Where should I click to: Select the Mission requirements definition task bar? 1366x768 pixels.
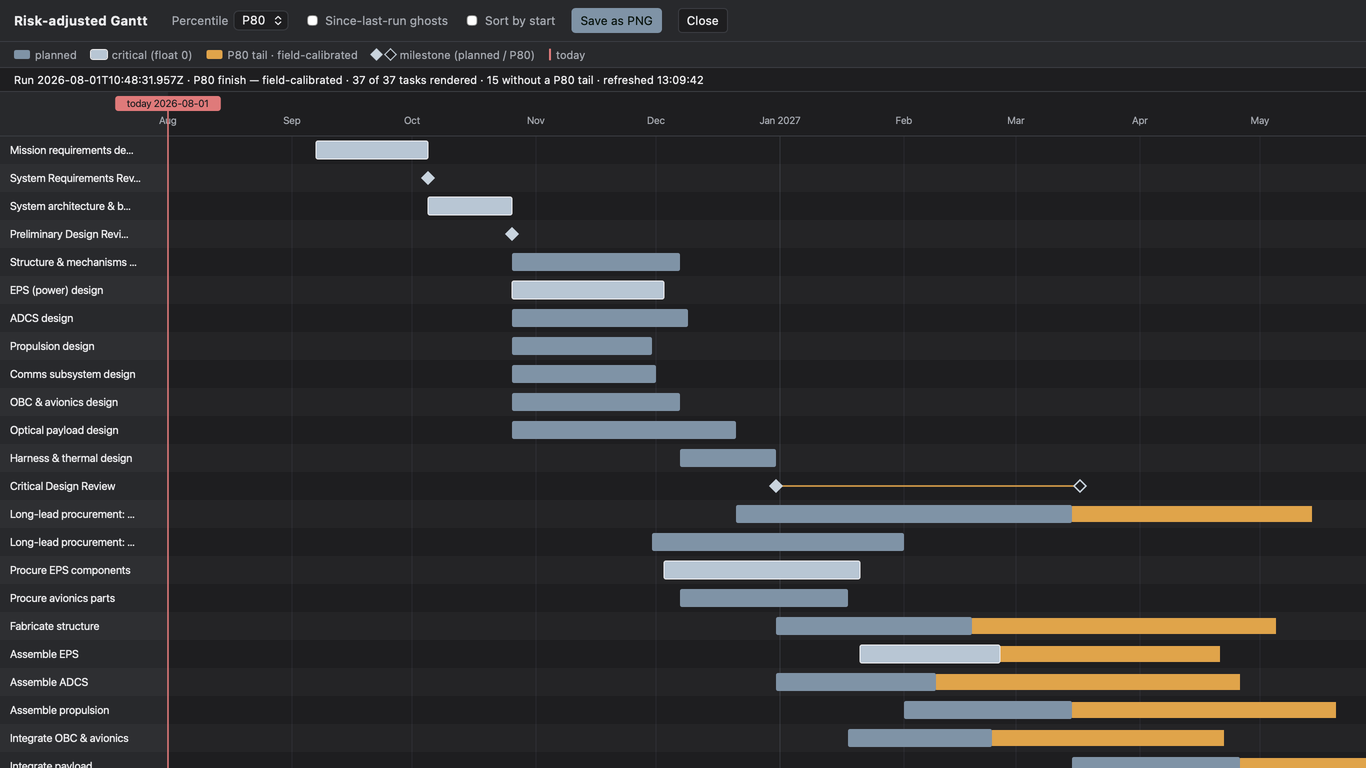click(x=372, y=150)
